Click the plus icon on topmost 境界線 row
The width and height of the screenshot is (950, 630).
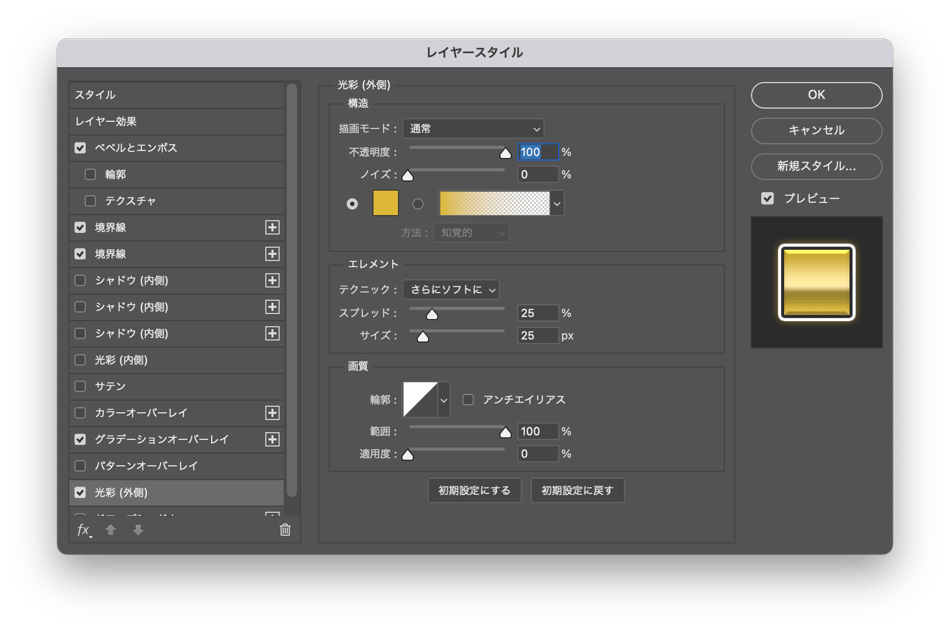[272, 228]
